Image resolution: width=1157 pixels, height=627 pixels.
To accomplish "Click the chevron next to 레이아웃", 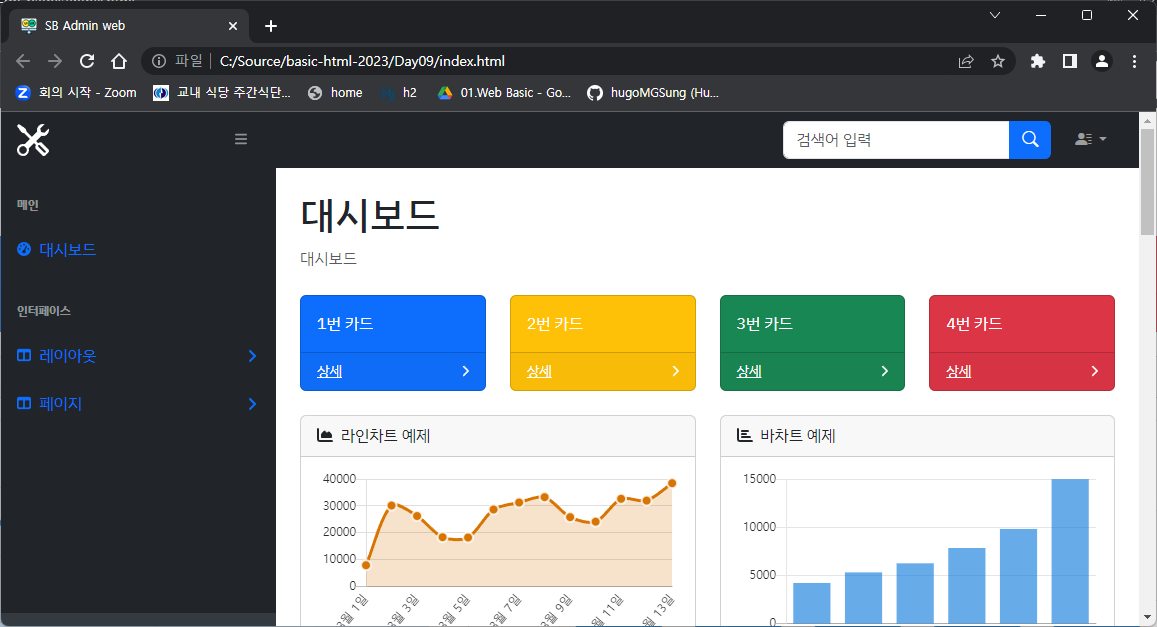I will 252,356.
